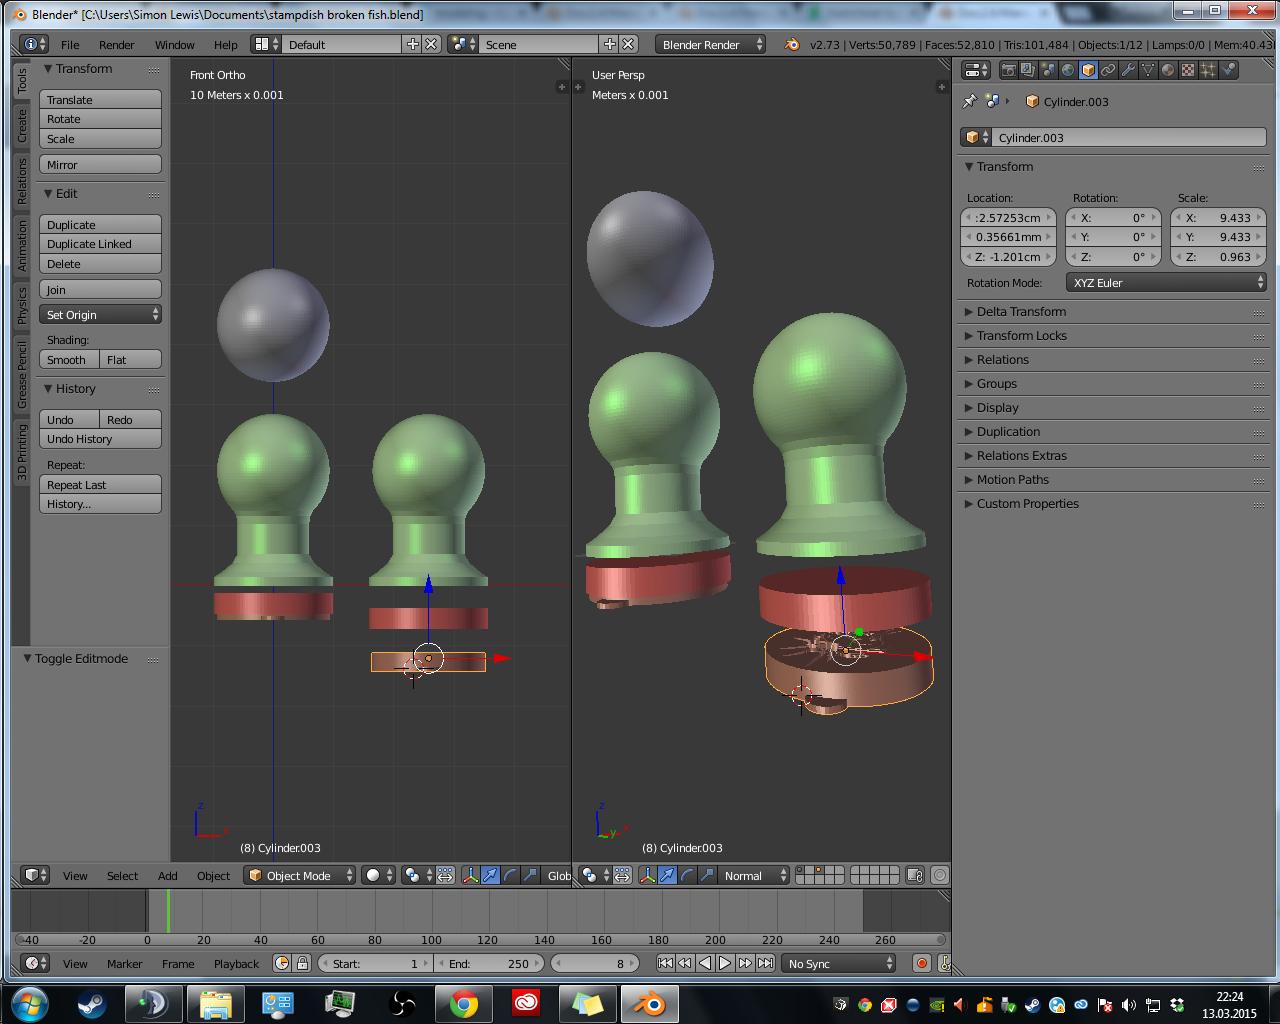Viewport: 1280px width, 1024px height.
Task: Open Google Chrome from the taskbar
Action: 463,1004
